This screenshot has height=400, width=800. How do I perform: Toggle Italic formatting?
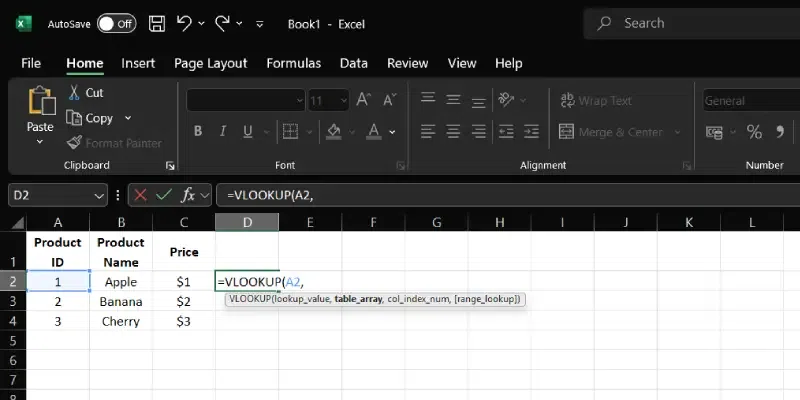pos(222,131)
